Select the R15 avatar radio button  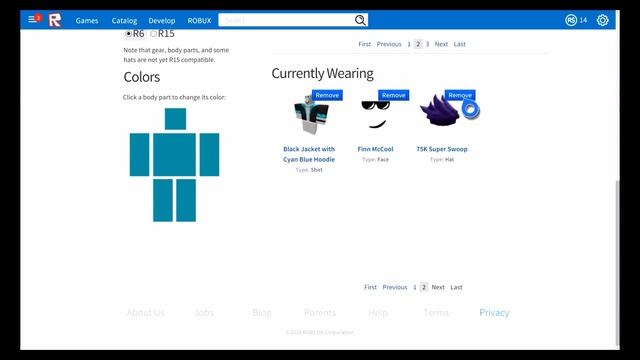point(153,34)
